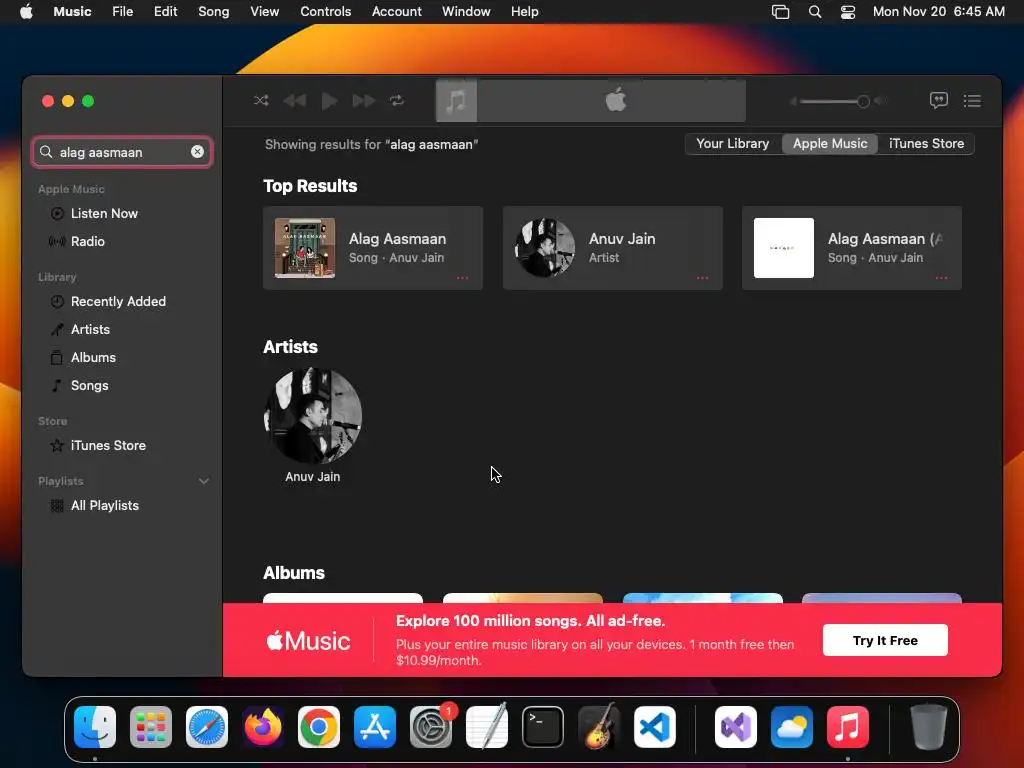Screen dimensions: 1024x768
Task: Launch Google Chrome from the Dock
Action: pyautogui.click(x=319, y=727)
